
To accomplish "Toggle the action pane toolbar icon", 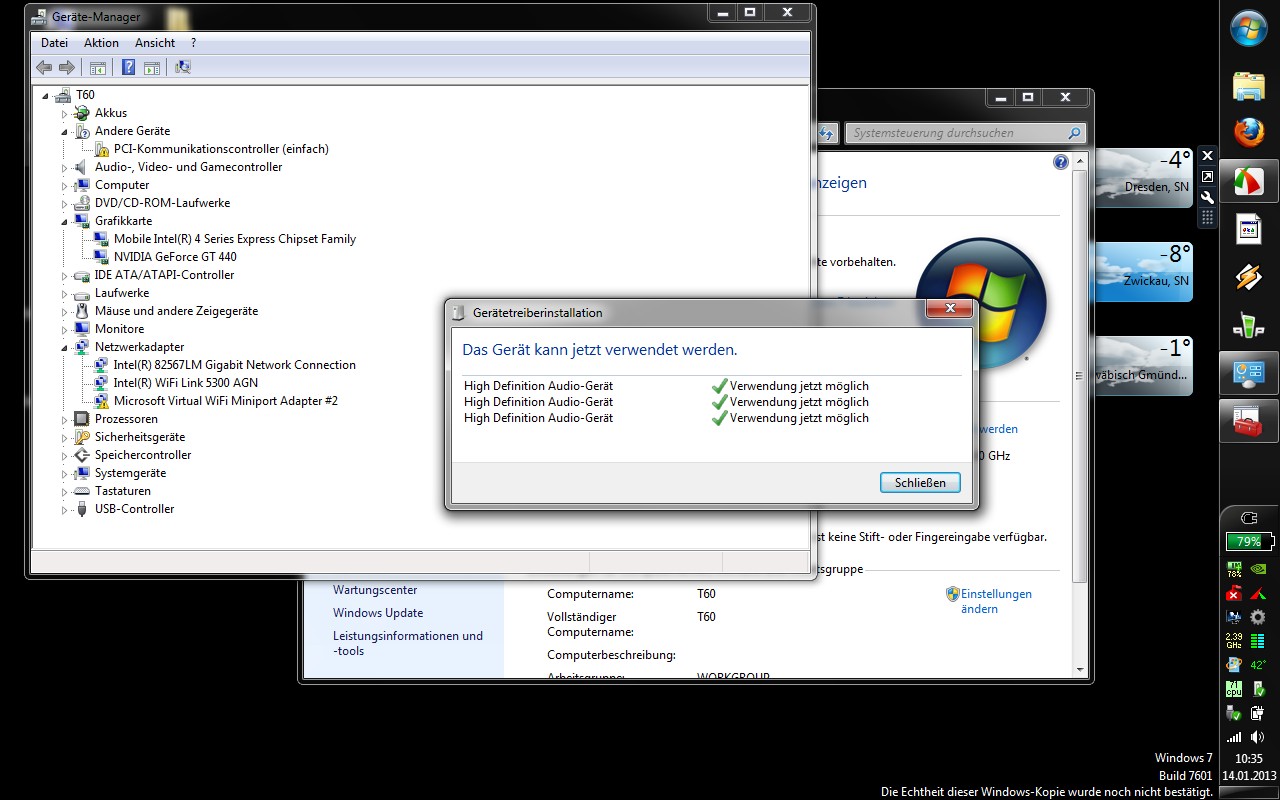I will click(152, 67).
